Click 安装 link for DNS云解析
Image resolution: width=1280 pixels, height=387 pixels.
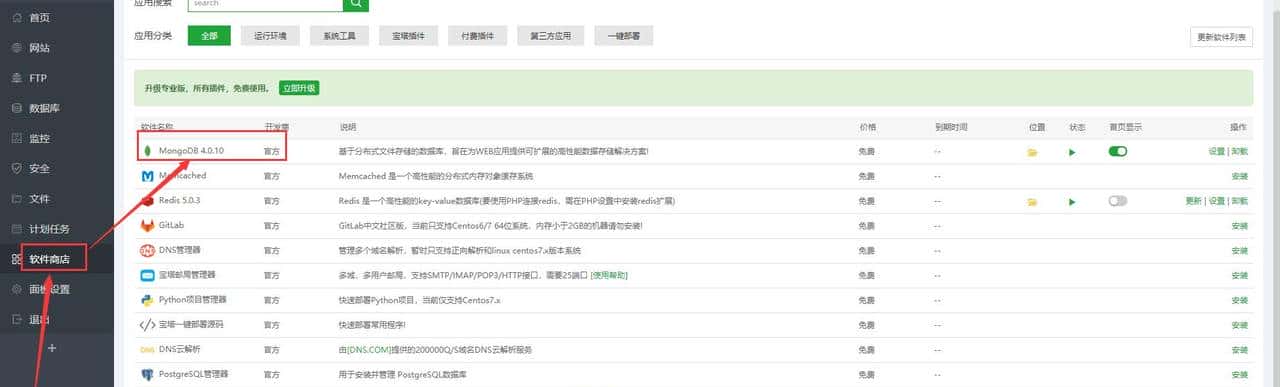1240,350
